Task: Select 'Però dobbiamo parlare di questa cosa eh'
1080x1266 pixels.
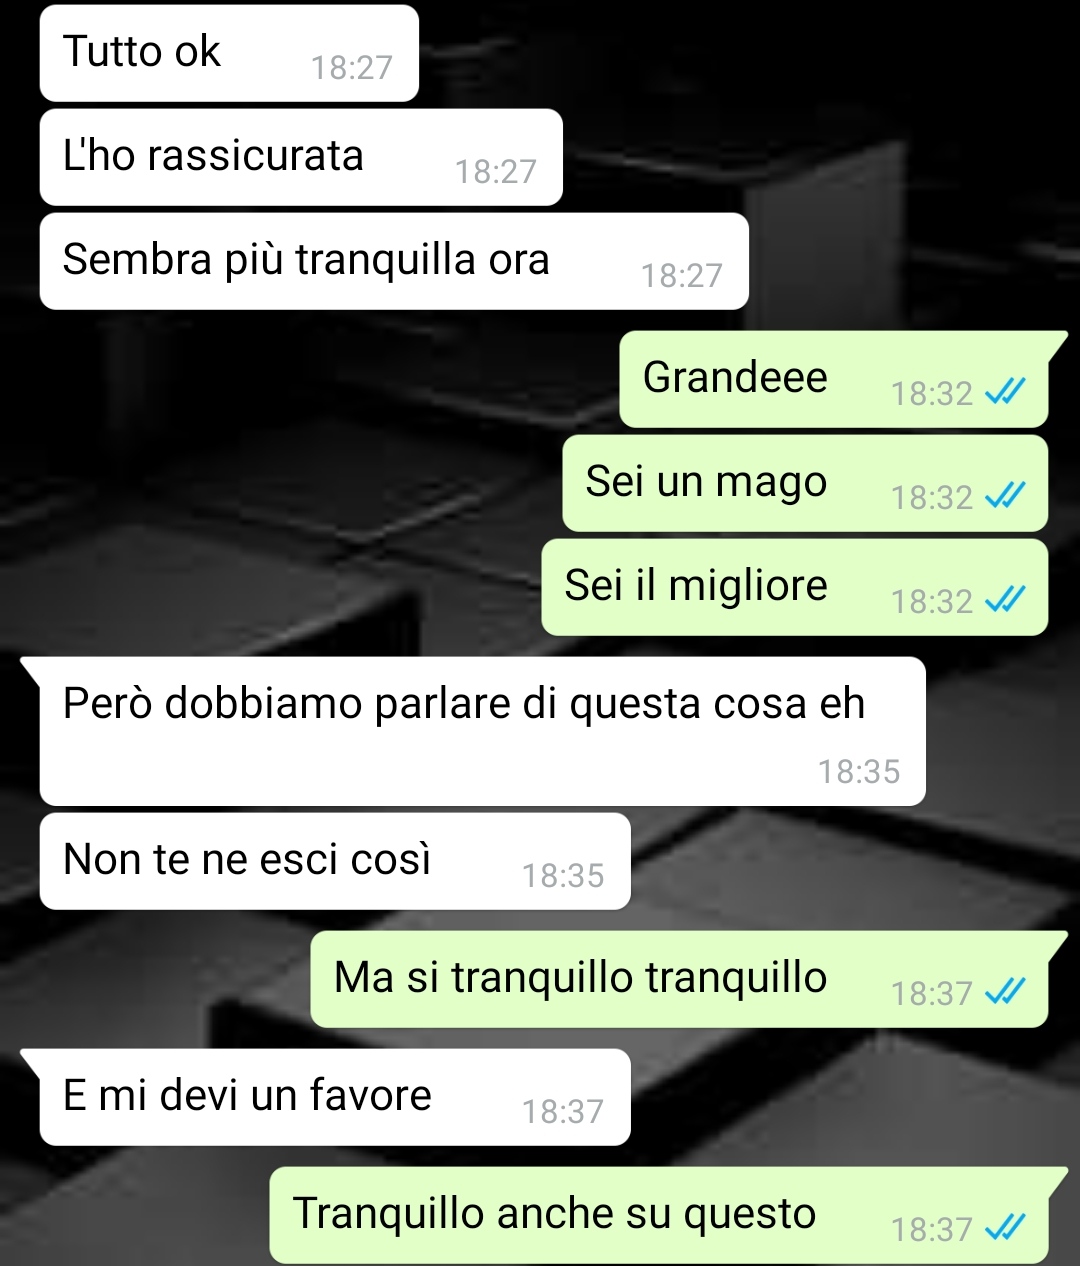Action: coord(463,704)
